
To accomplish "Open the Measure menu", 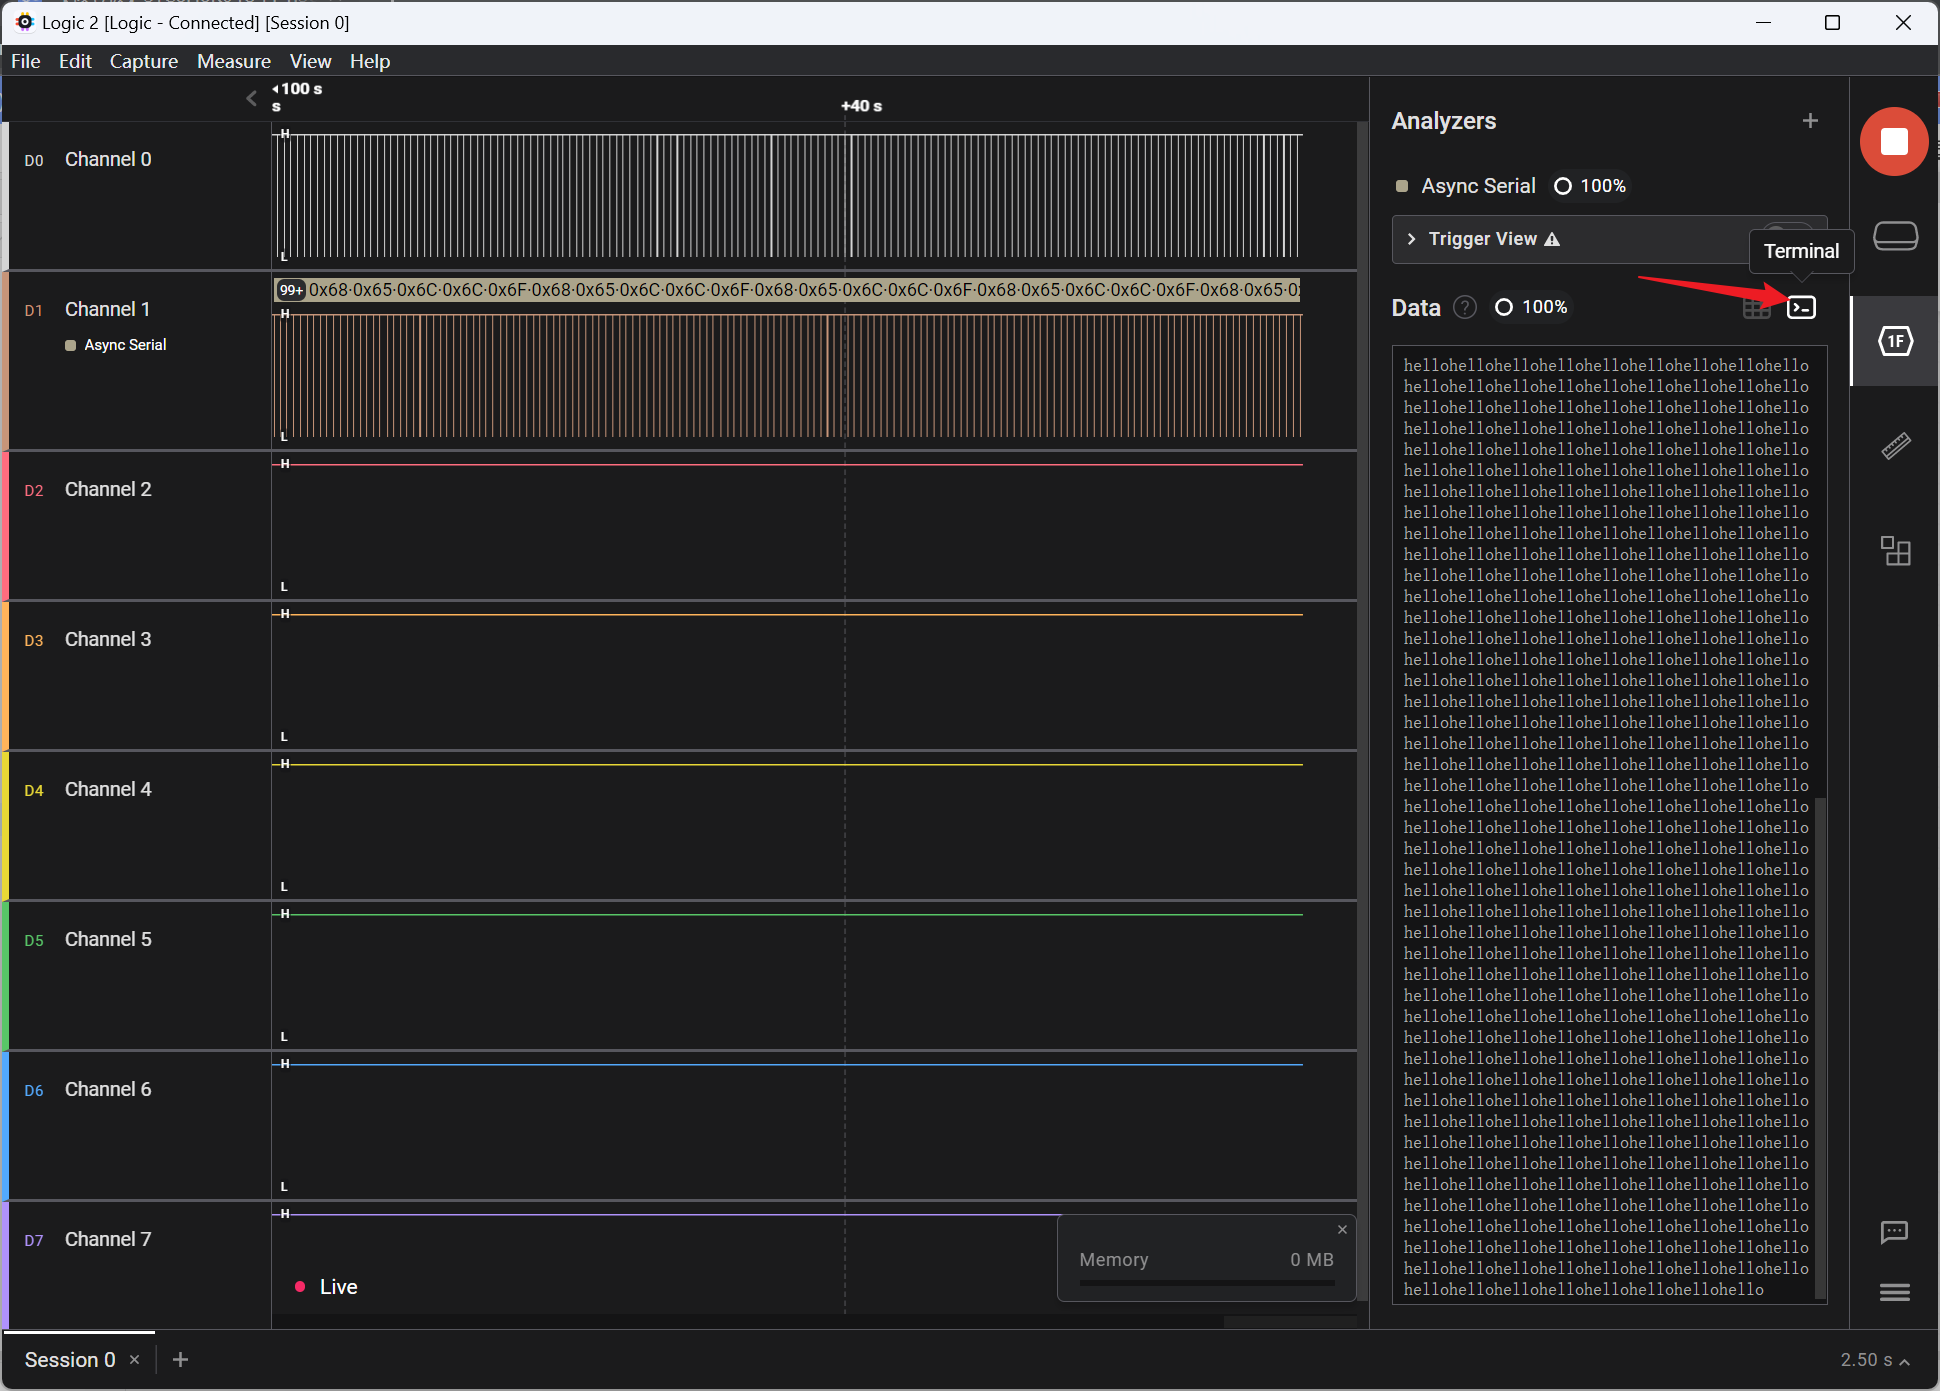I will coord(233,61).
